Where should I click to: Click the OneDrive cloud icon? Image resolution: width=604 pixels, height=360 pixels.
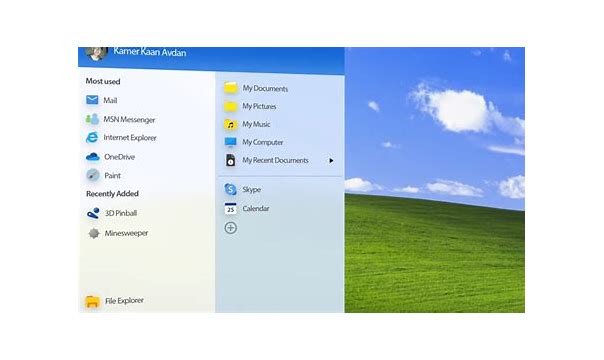pos(92,157)
